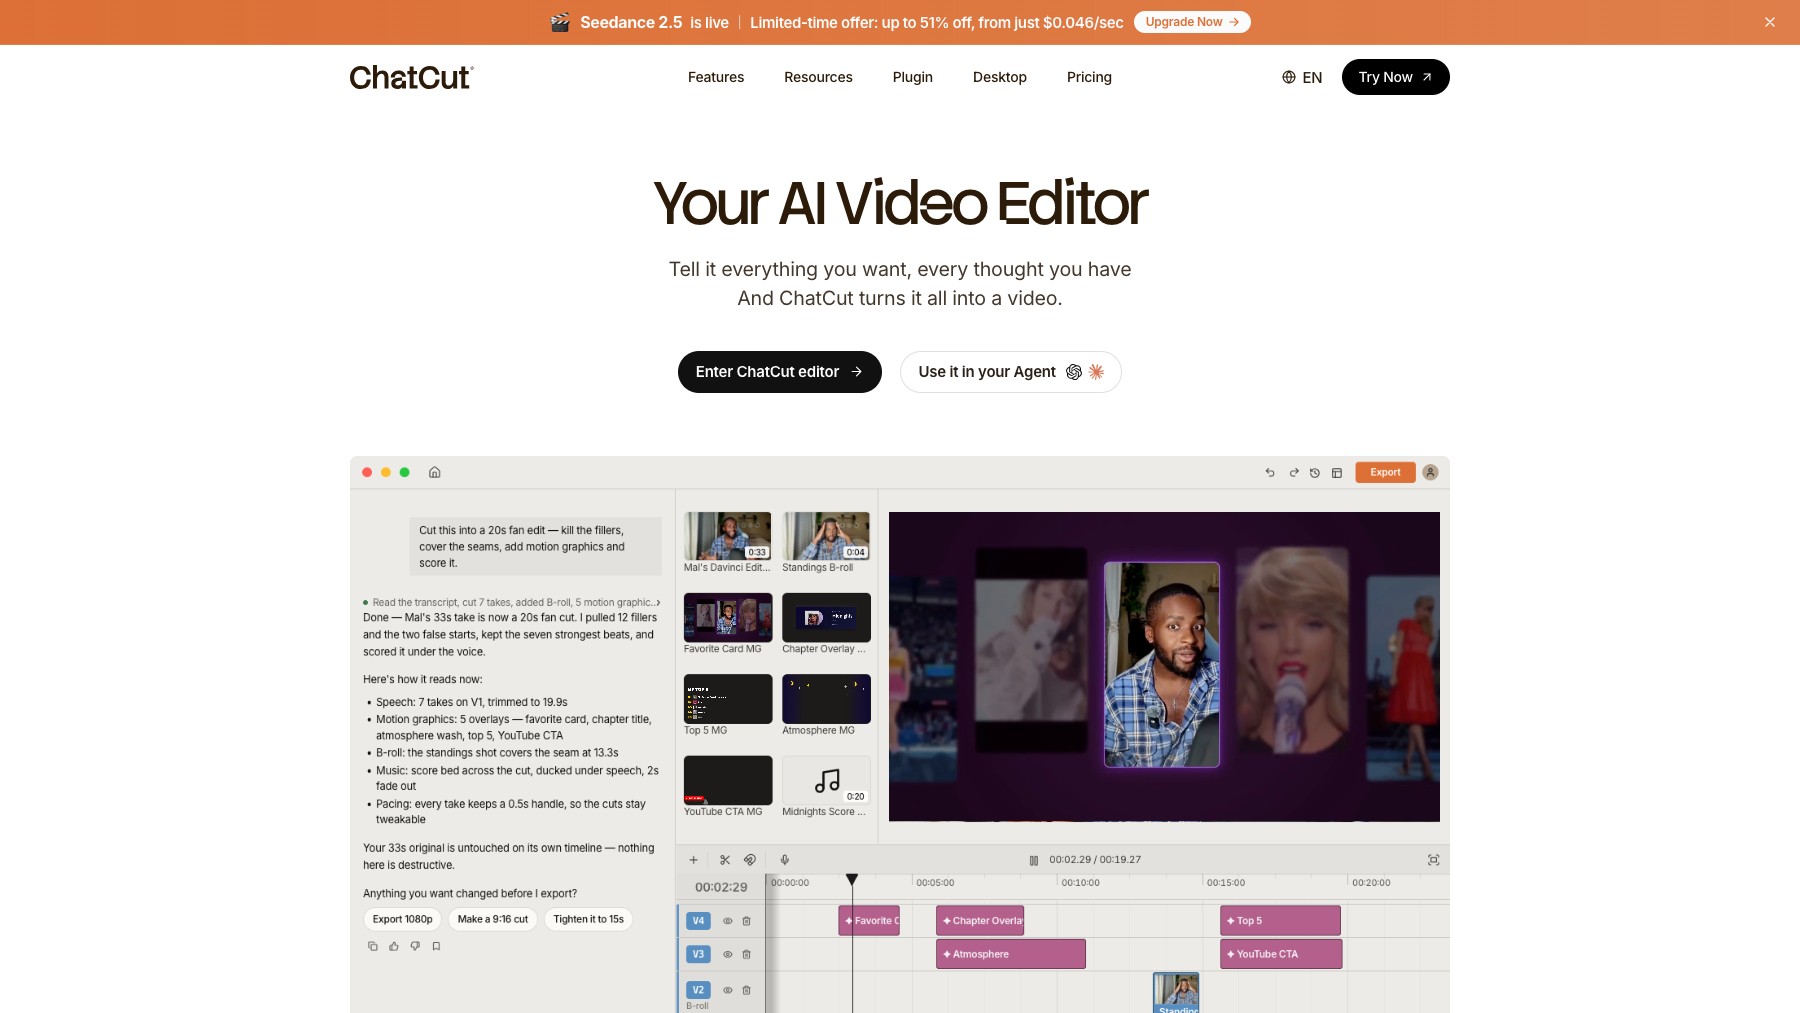Select the Atmosphere clip on track V3
The image size is (1800, 1013).
[1011, 954]
